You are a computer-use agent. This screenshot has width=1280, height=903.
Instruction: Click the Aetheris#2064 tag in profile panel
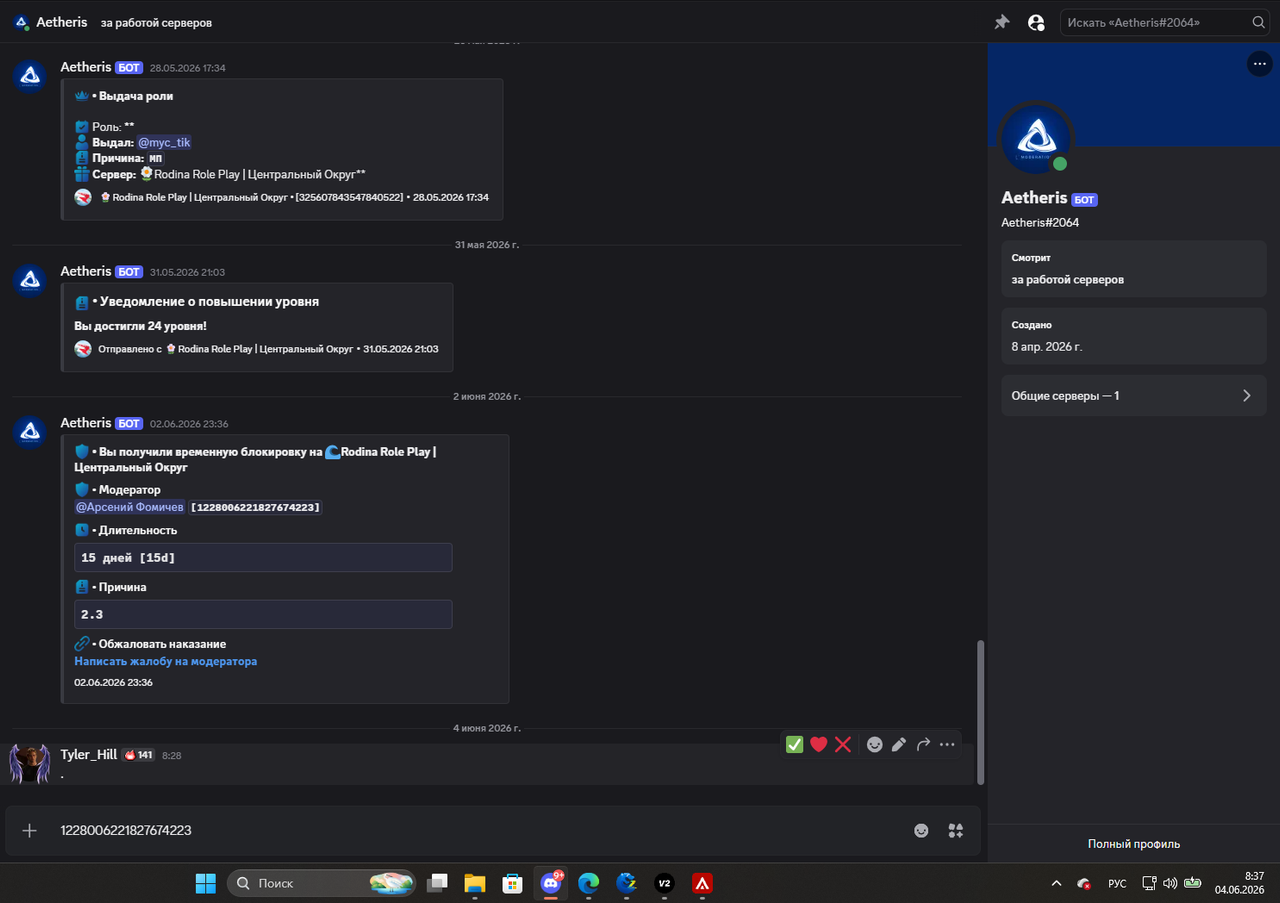1040,223
